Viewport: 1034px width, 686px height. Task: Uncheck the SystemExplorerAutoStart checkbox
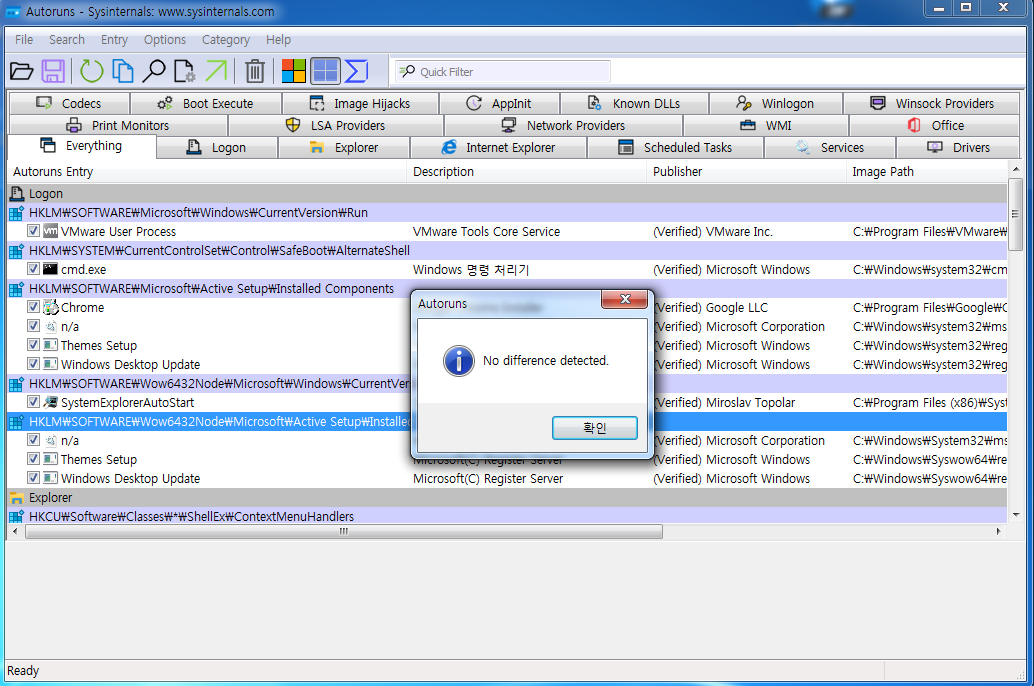point(33,402)
